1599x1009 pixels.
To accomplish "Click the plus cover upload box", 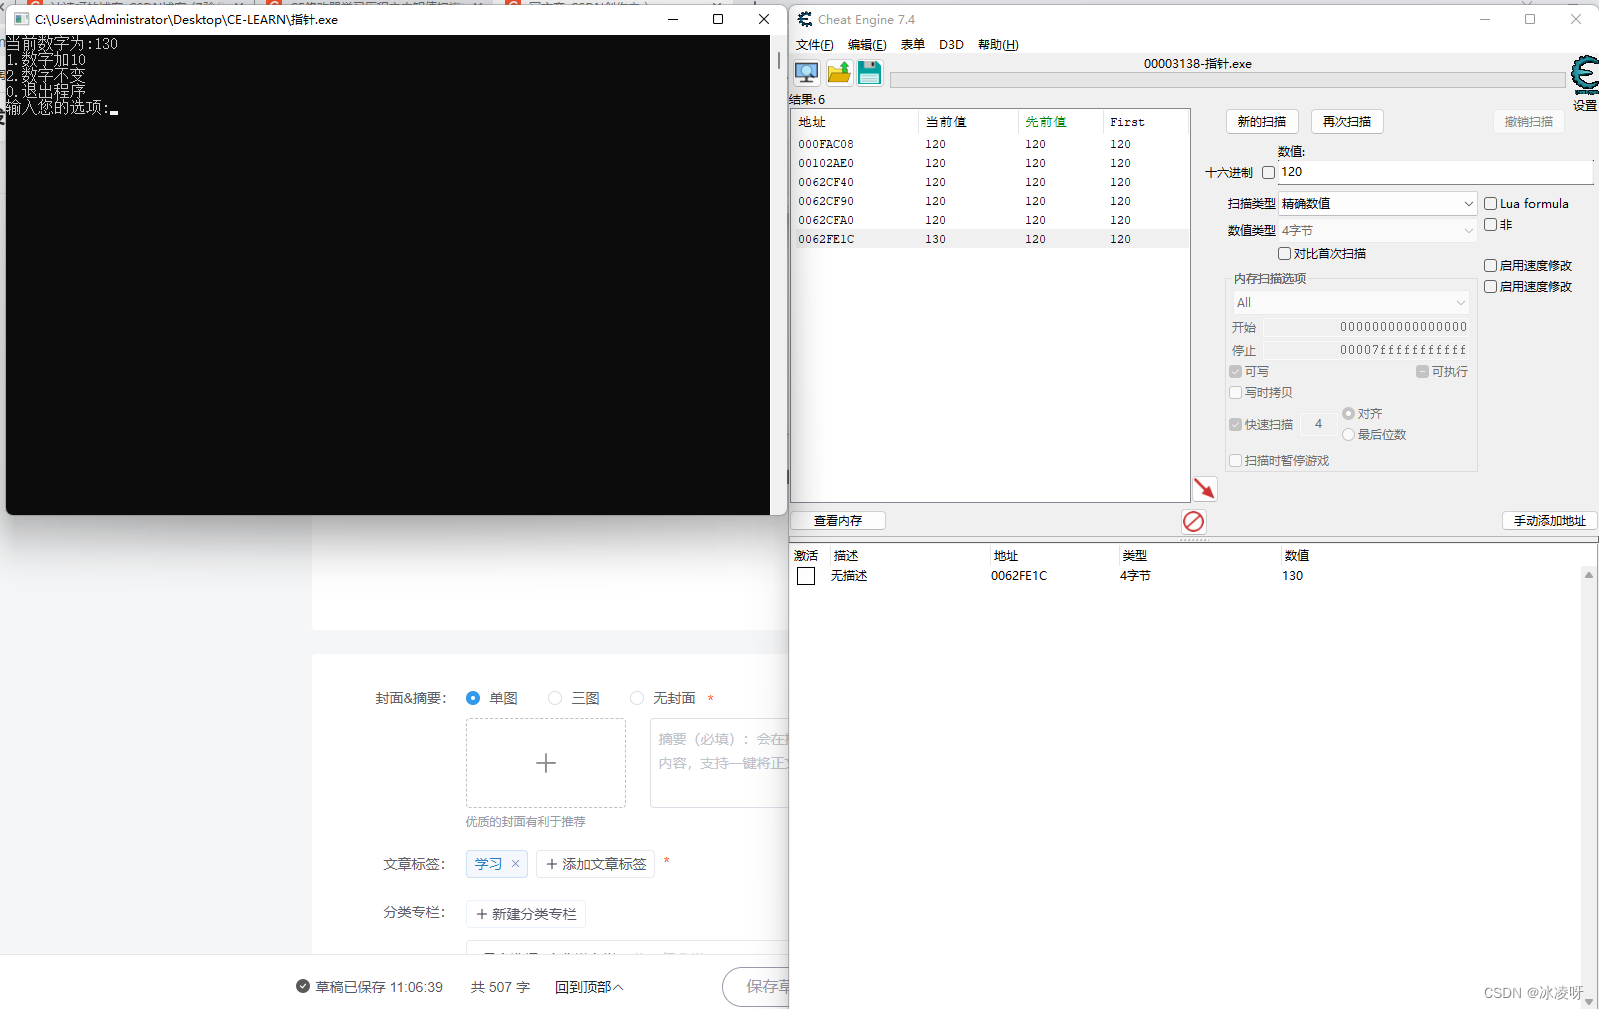I will [x=546, y=763].
